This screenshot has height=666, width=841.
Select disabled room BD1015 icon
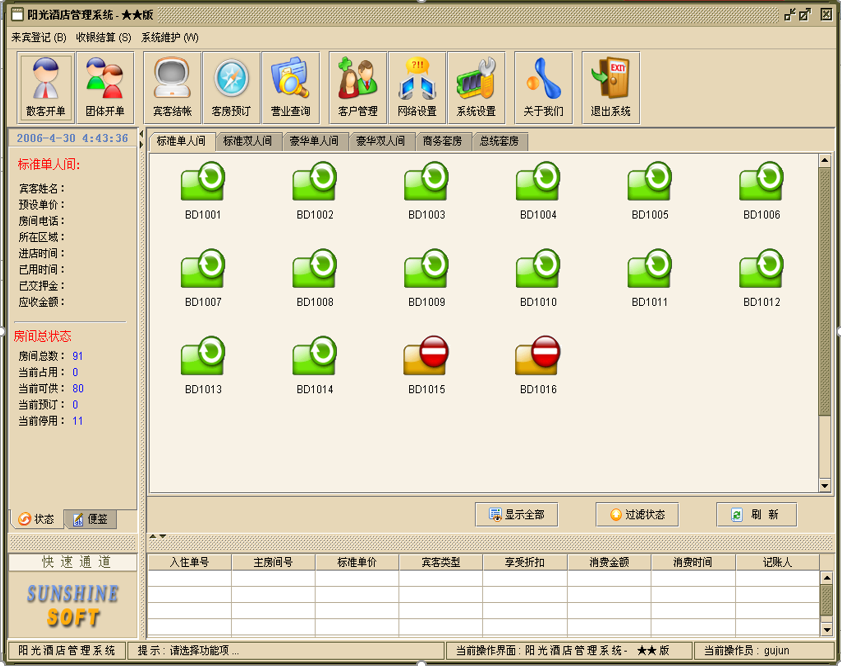tap(426, 356)
